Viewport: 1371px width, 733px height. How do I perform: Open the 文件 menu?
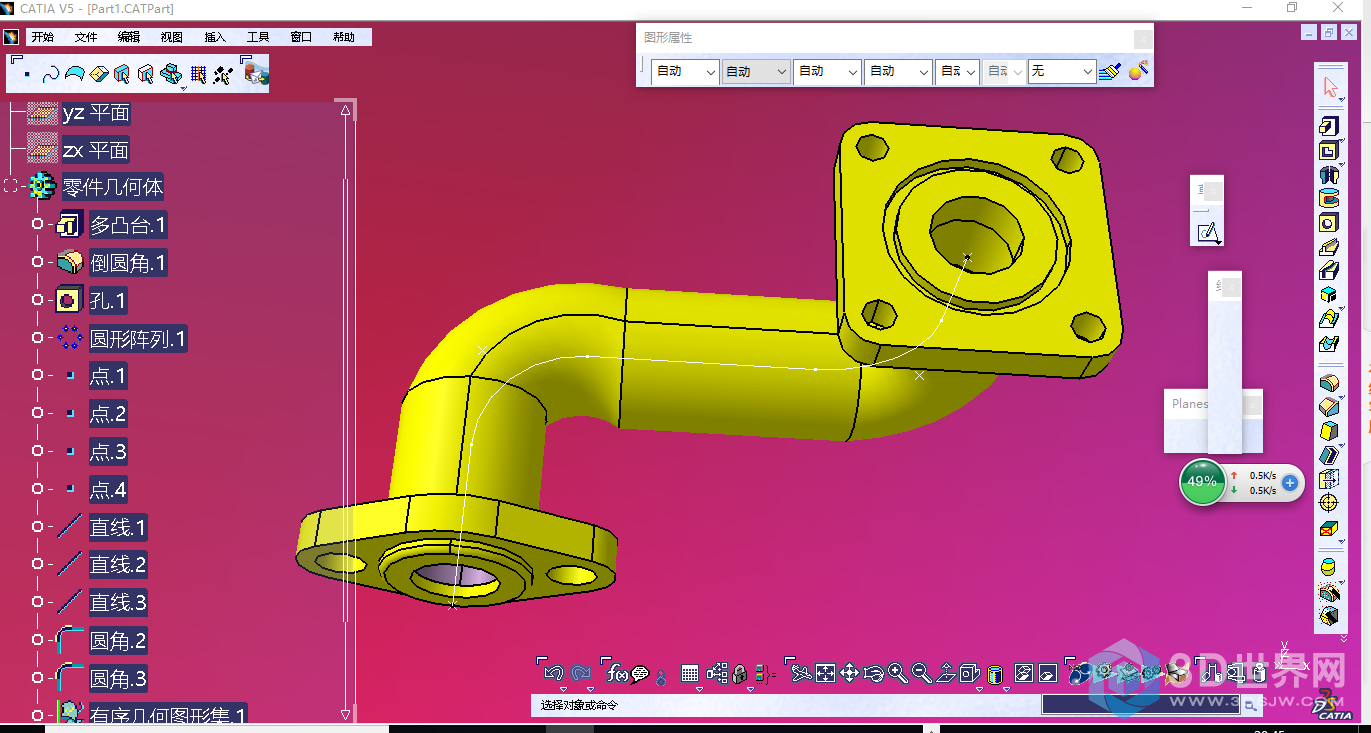pyautogui.click(x=86, y=37)
